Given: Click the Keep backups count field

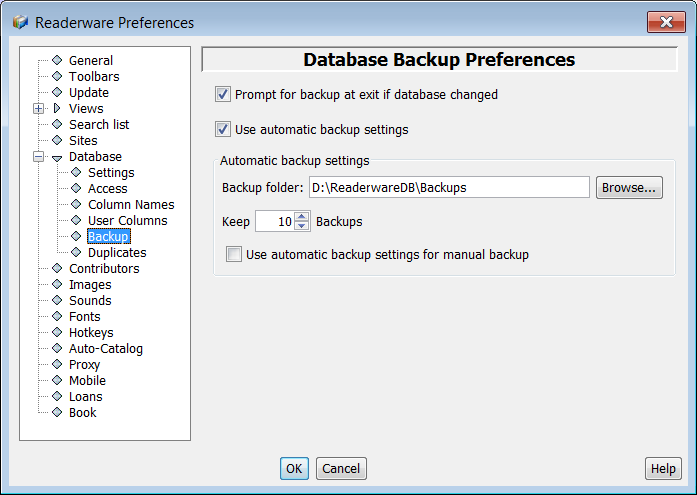Looking at the screenshot, I should (275, 221).
